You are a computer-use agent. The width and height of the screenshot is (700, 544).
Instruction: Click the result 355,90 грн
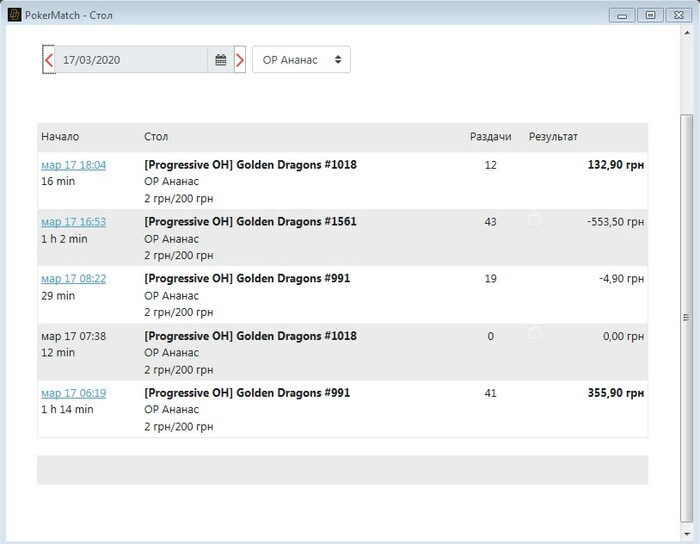(x=616, y=393)
